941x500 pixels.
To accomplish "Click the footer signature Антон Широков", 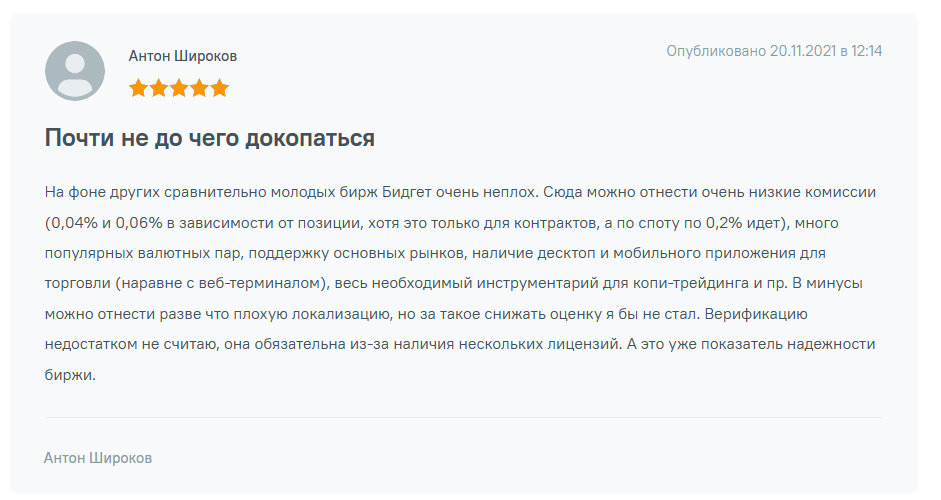I will click(x=98, y=458).
